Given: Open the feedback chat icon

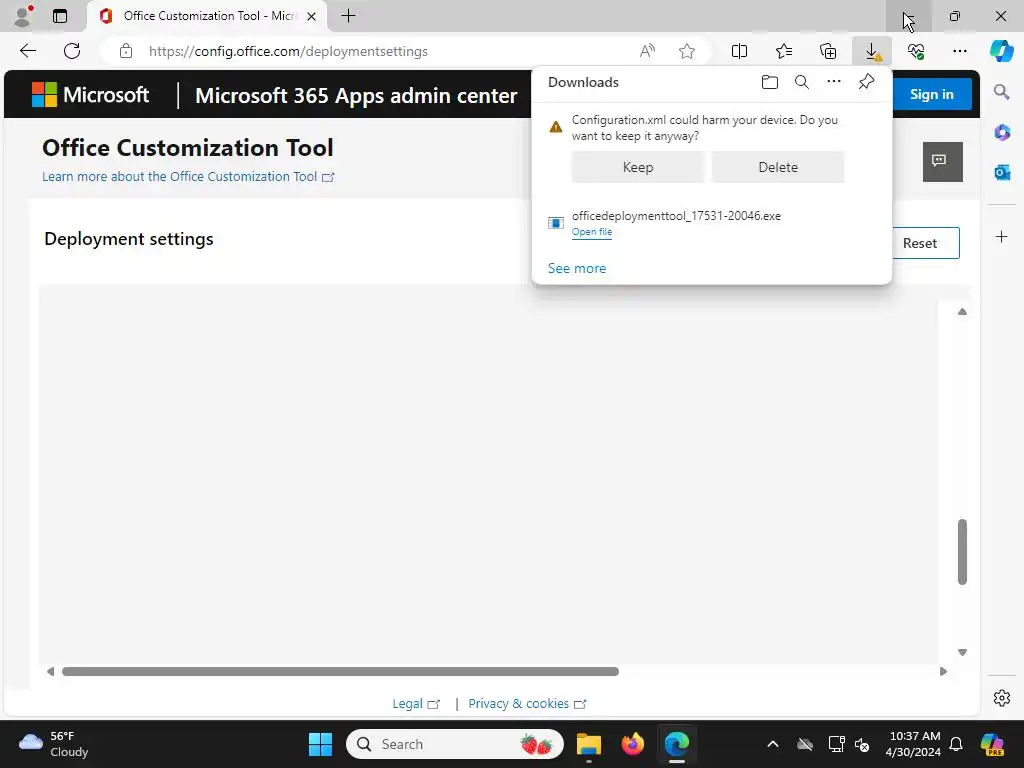Looking at the screenshot, I should click(942, 161).
